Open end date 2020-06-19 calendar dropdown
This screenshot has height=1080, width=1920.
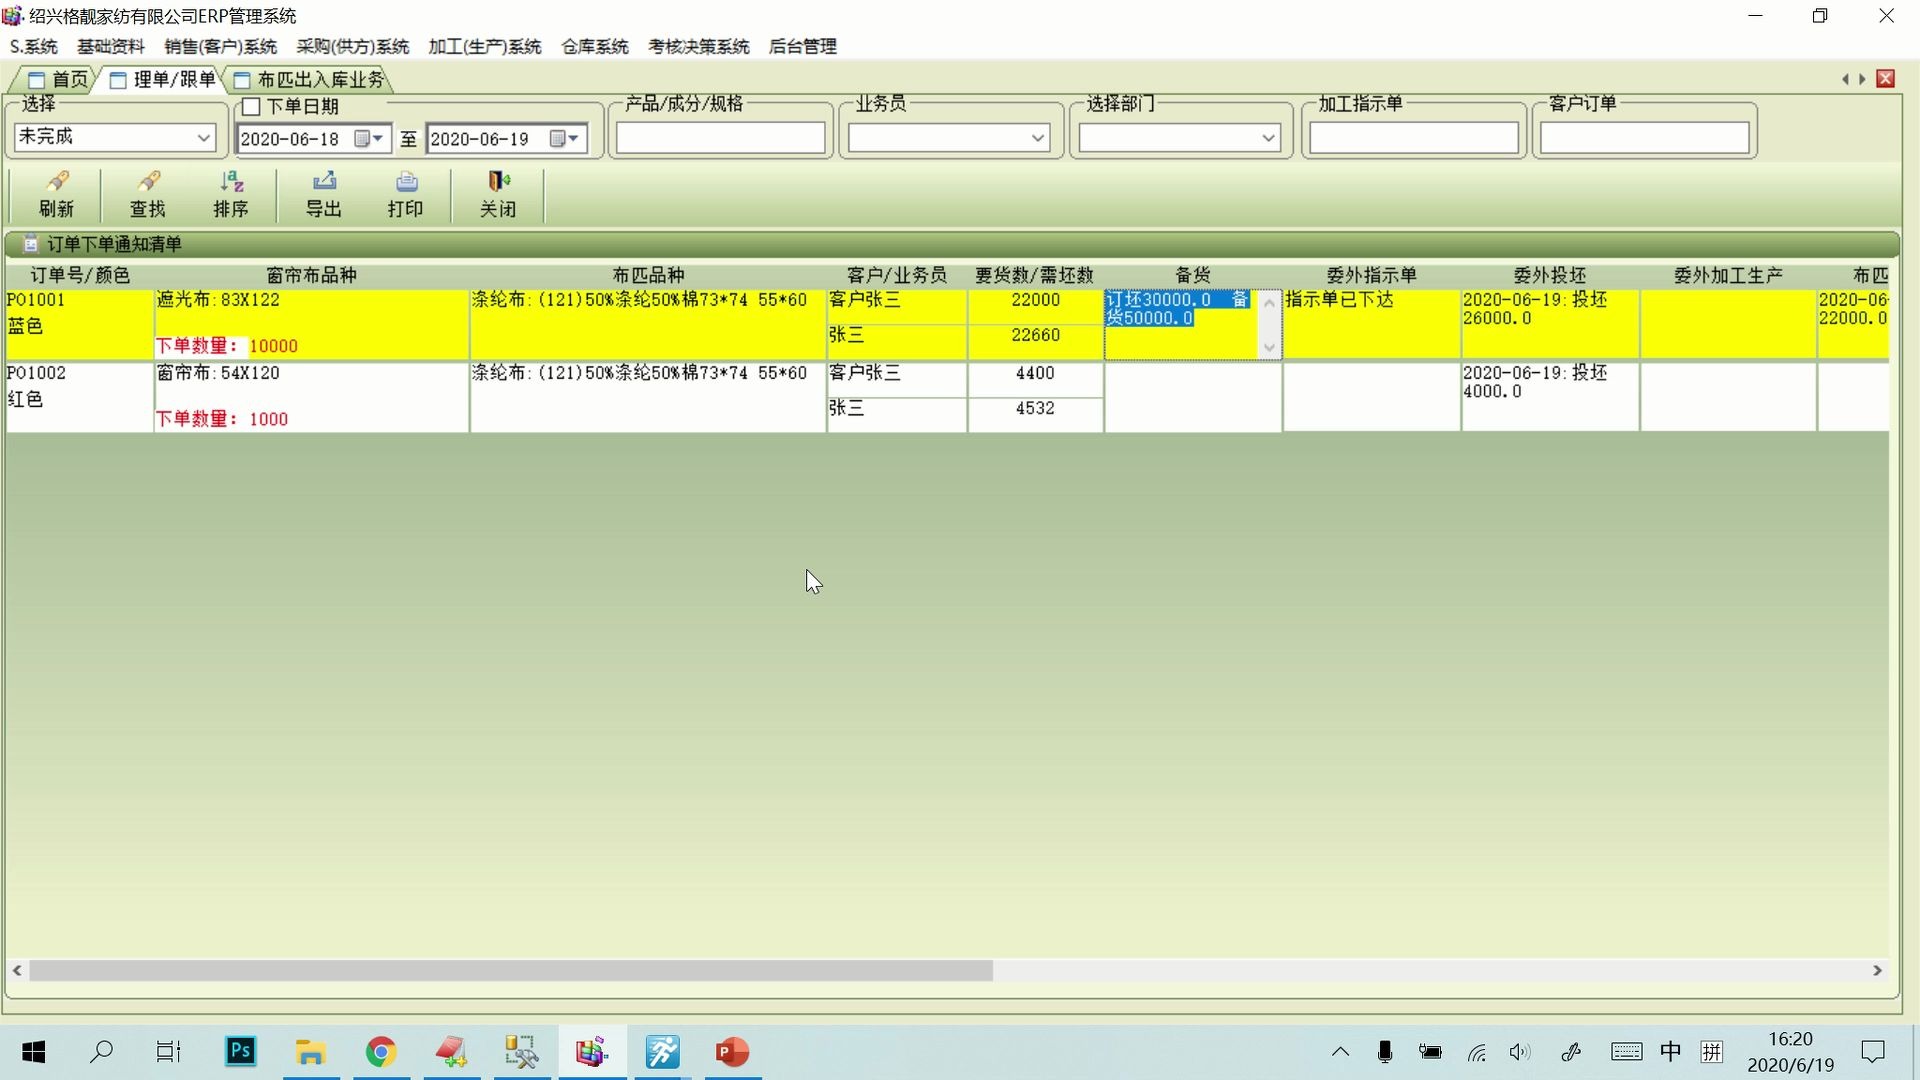pos(565,139)
